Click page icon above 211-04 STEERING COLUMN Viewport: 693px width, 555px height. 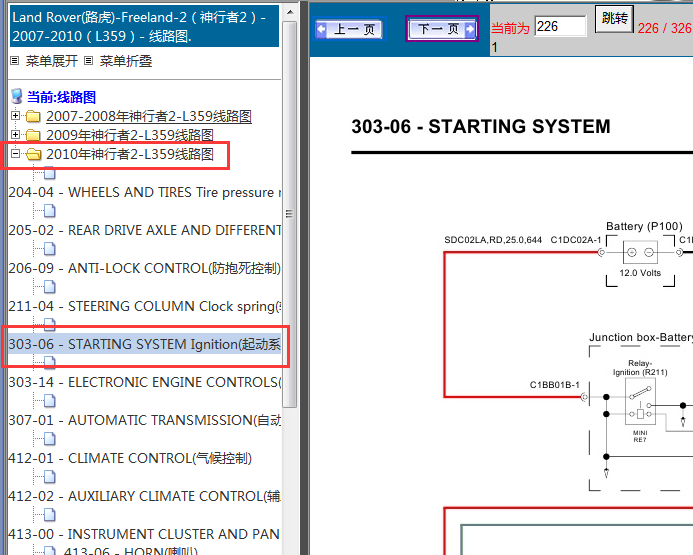tap(50, 287)
